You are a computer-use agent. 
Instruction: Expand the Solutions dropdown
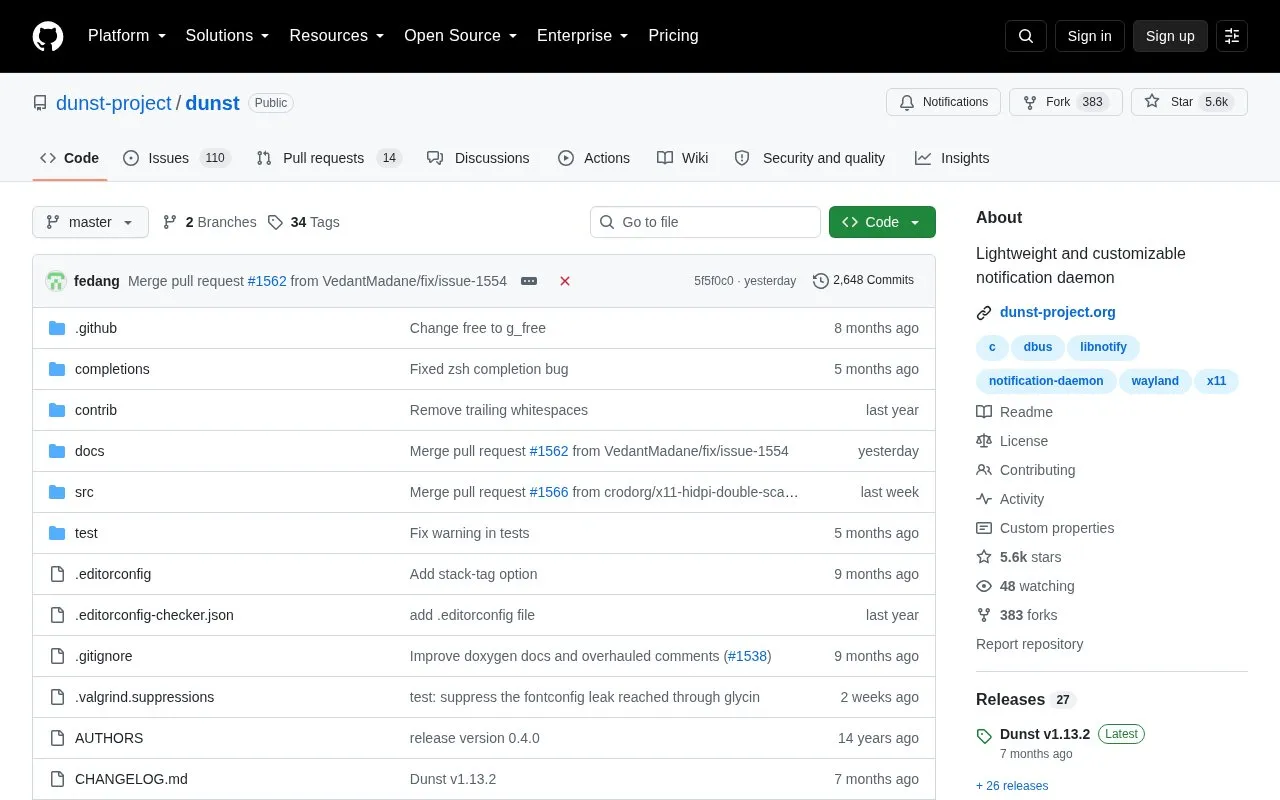(228, 36)
